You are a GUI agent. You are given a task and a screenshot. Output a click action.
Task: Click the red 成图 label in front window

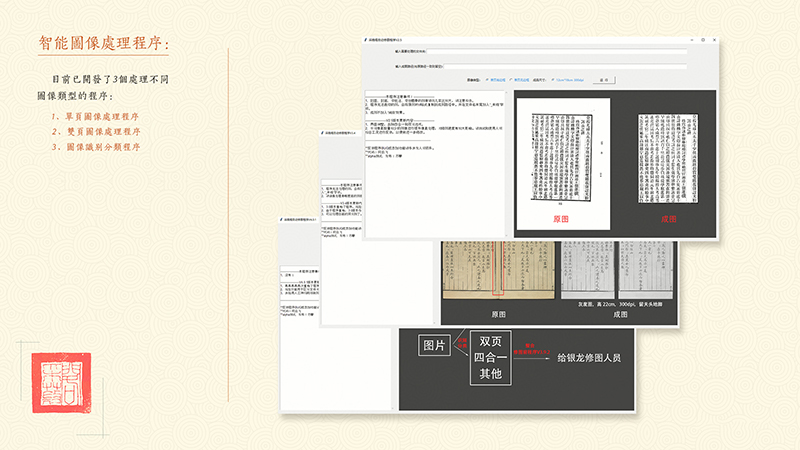(x=668, y=219)
